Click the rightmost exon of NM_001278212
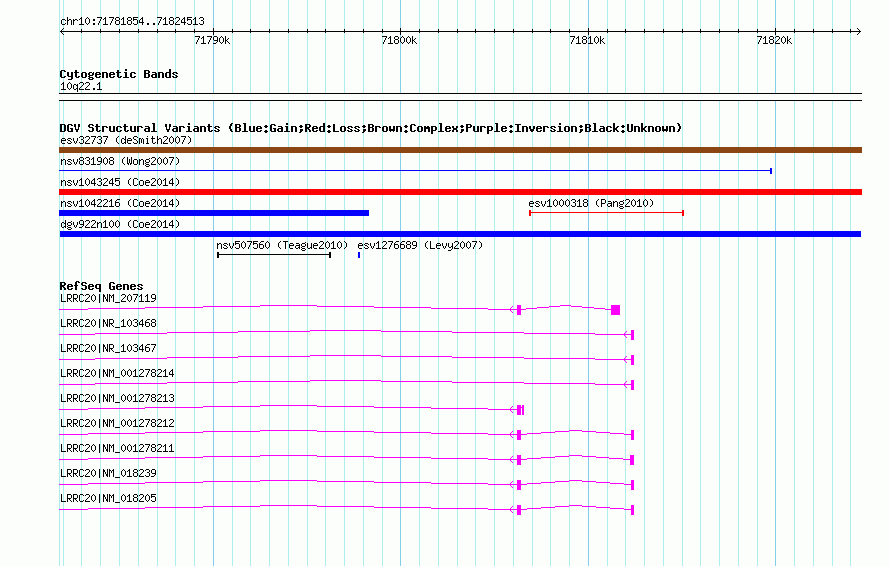 point(632,435)
